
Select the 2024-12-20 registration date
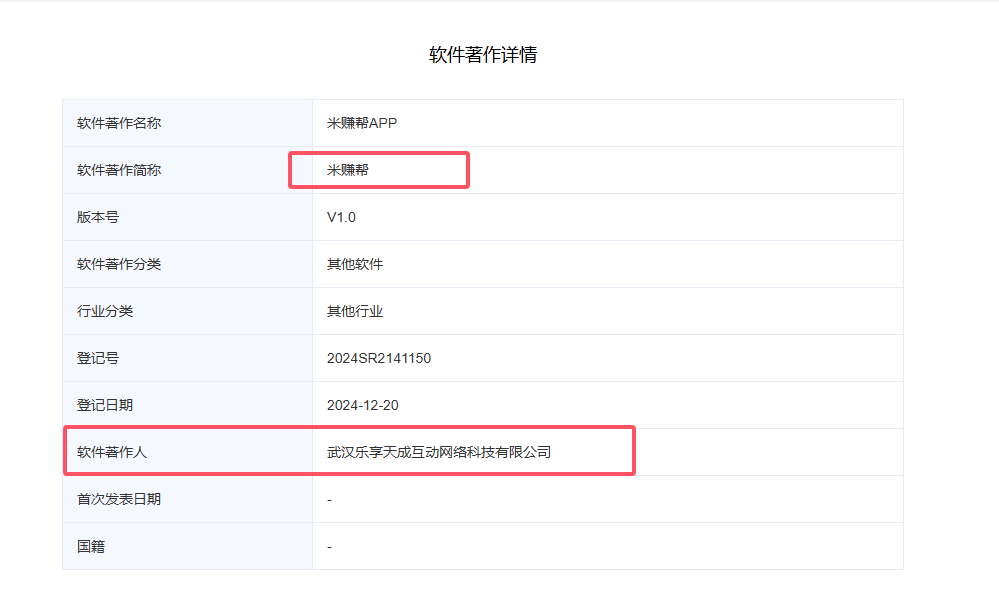pyautogui.click(x=363, y=405)
